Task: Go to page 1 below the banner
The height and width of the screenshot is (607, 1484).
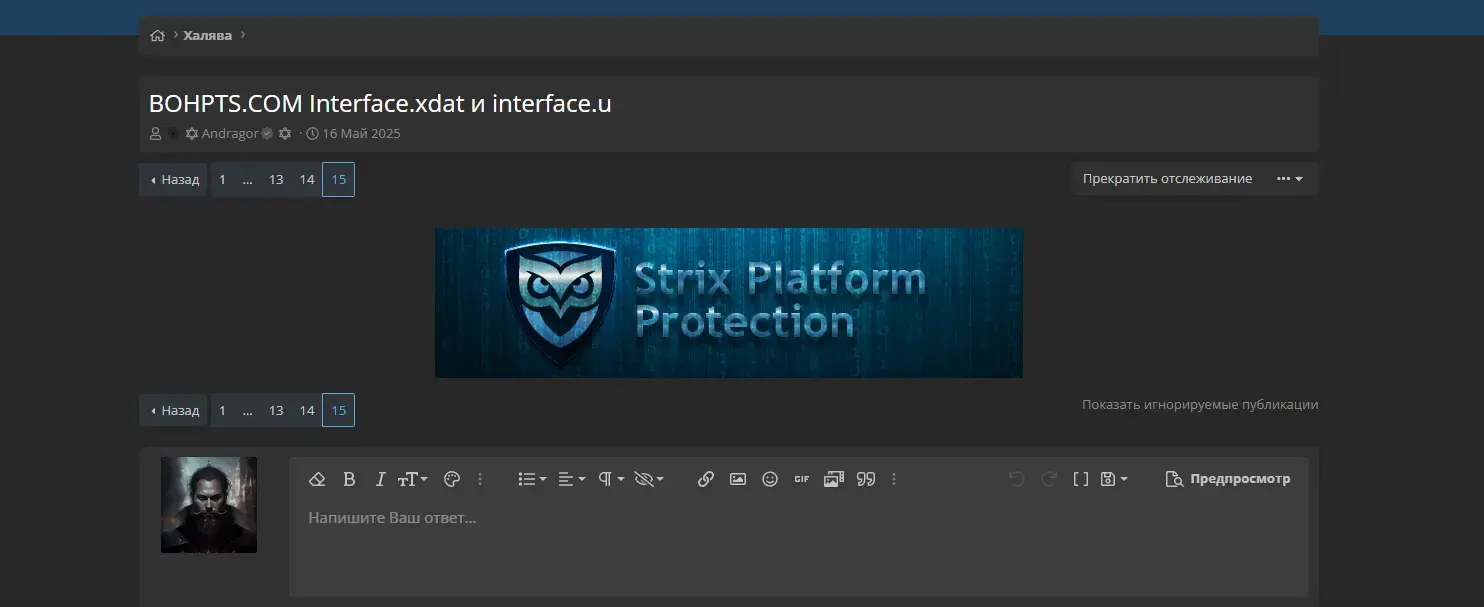Action: click(222, 410)
